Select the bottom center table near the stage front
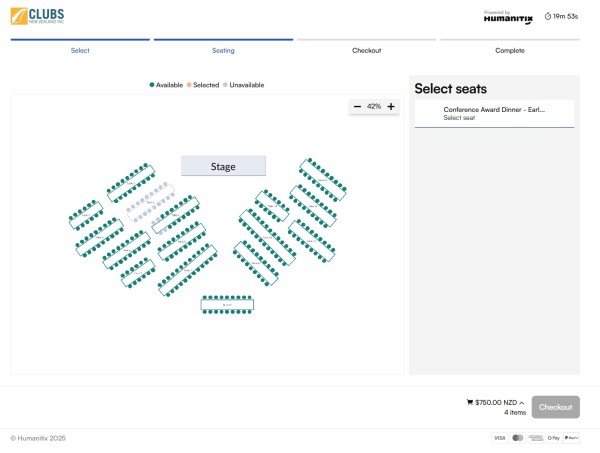 (227, 304)
